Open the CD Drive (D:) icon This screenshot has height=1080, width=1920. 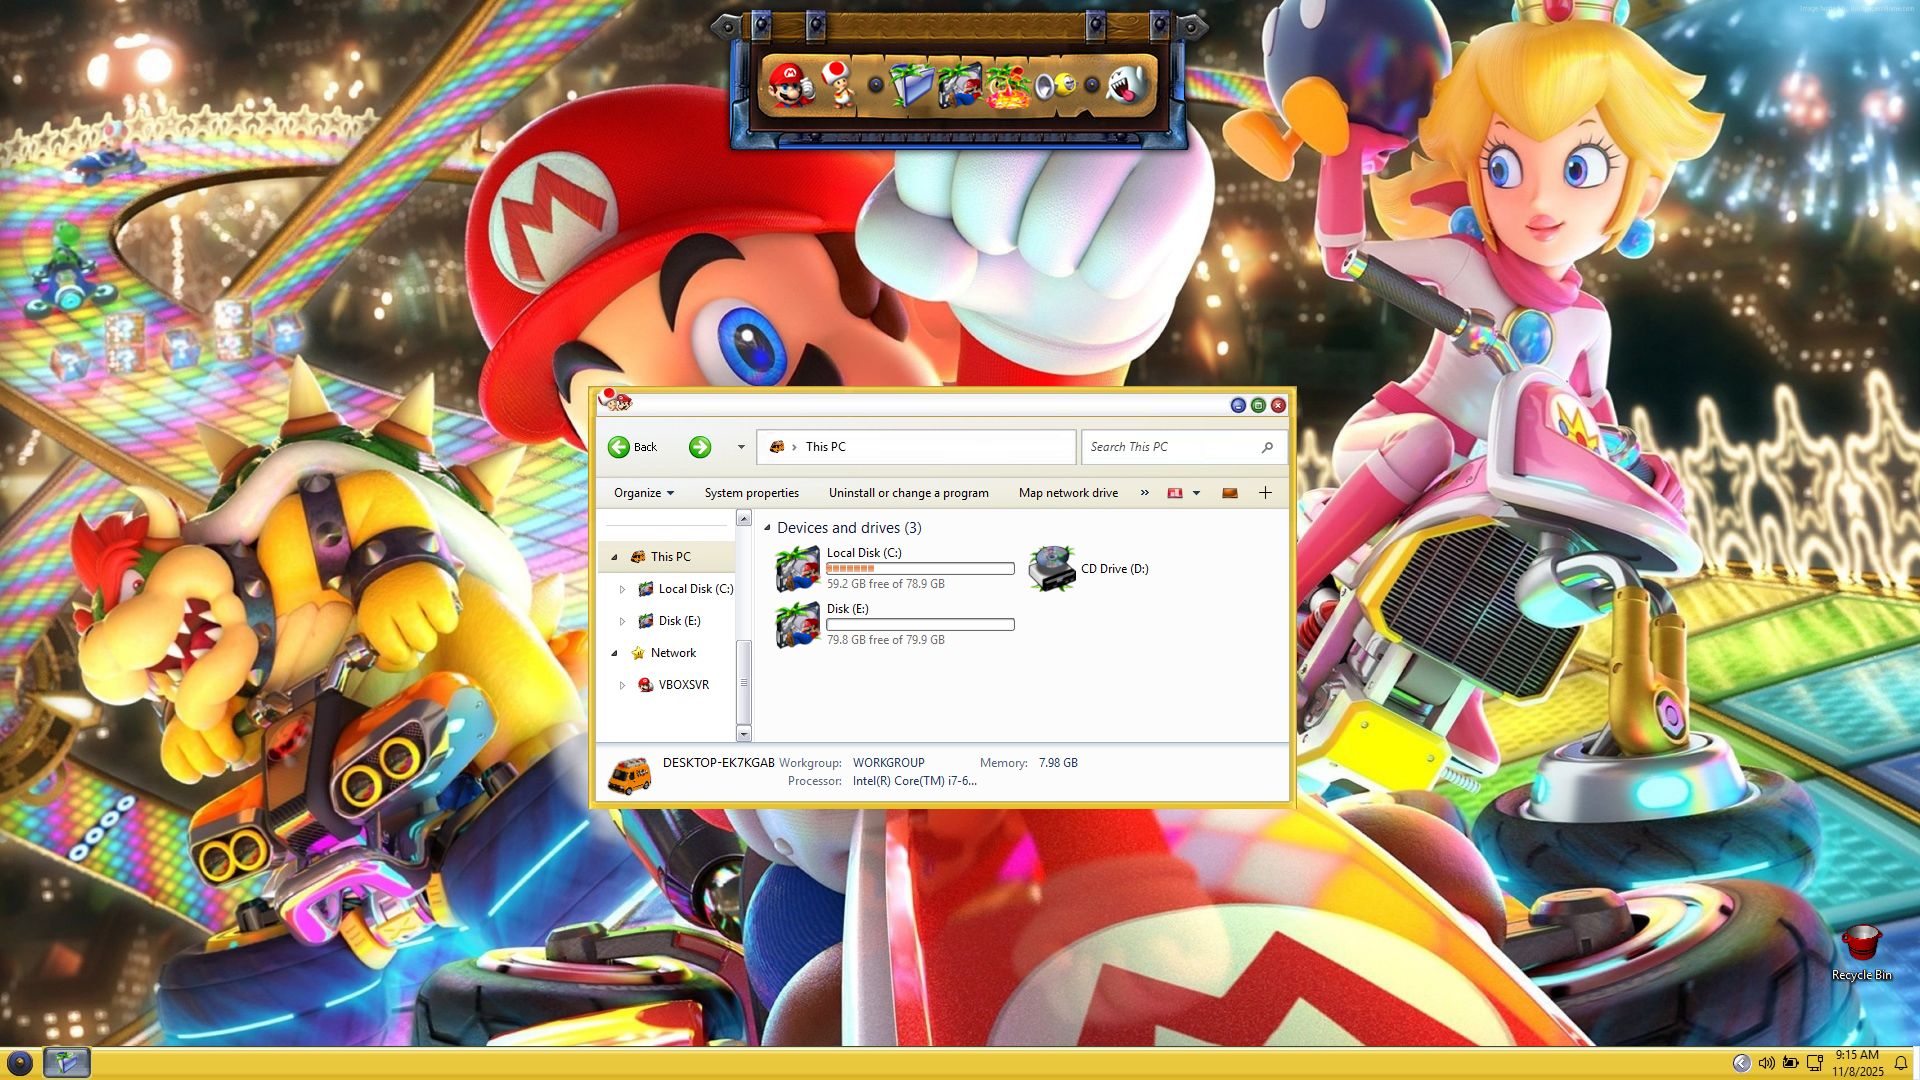(1051, 568)
